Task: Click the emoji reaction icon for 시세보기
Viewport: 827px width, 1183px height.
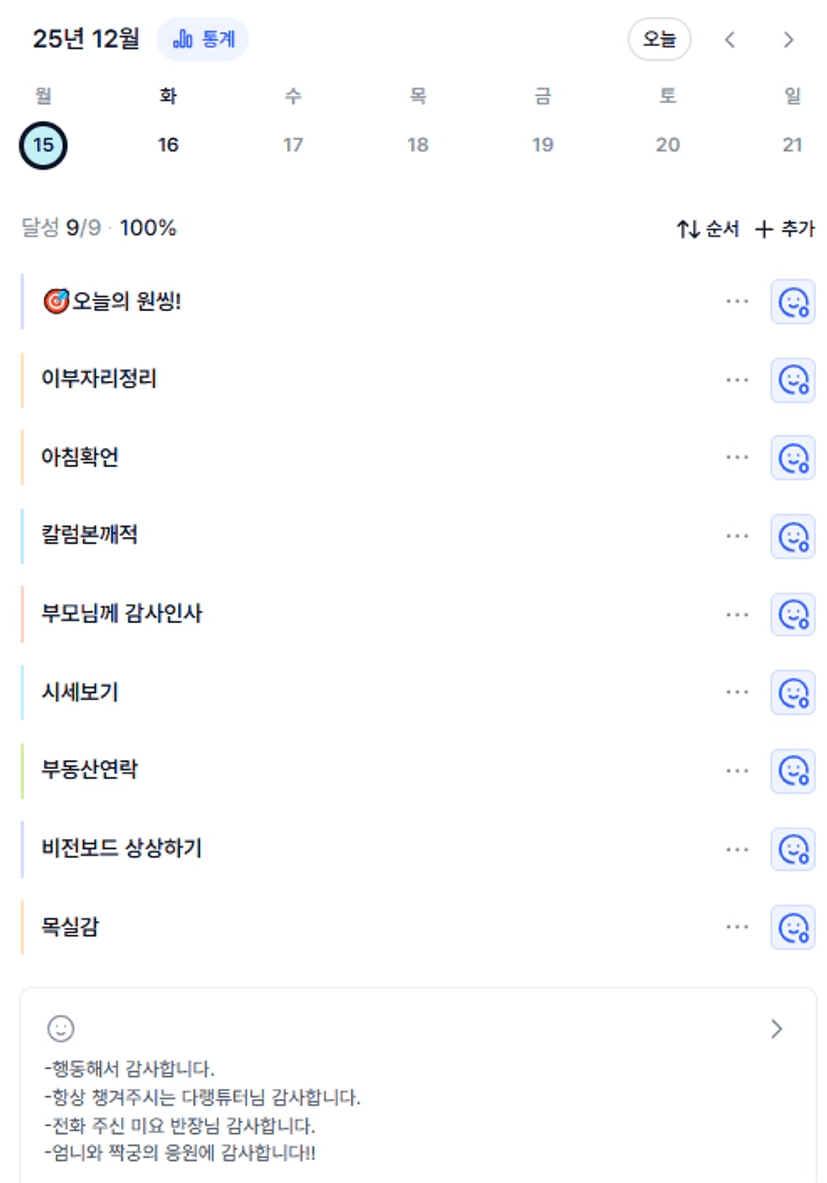Action: pyautogui.click(x=793, y=692)
